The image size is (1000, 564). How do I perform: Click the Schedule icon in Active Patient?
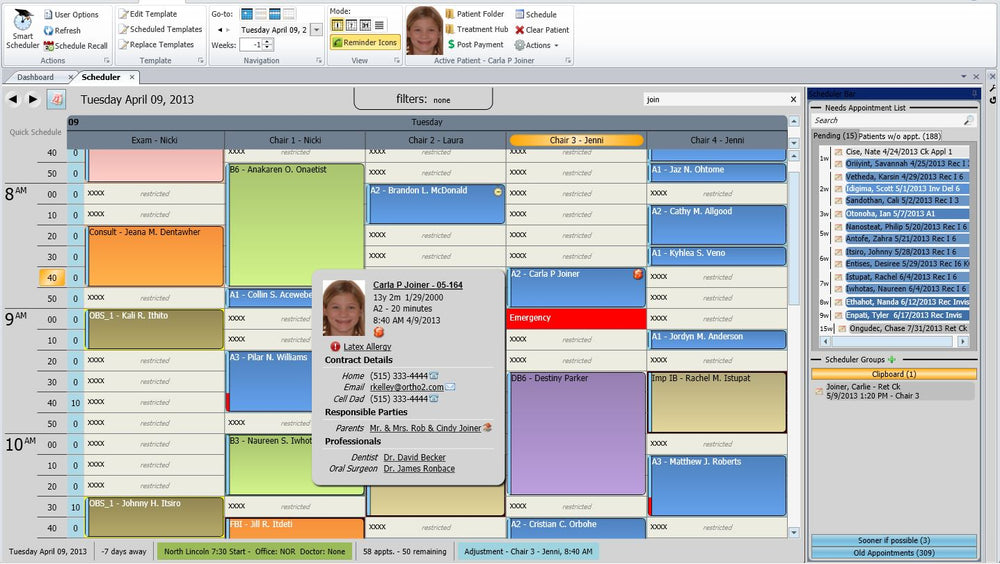click(520, 14)
